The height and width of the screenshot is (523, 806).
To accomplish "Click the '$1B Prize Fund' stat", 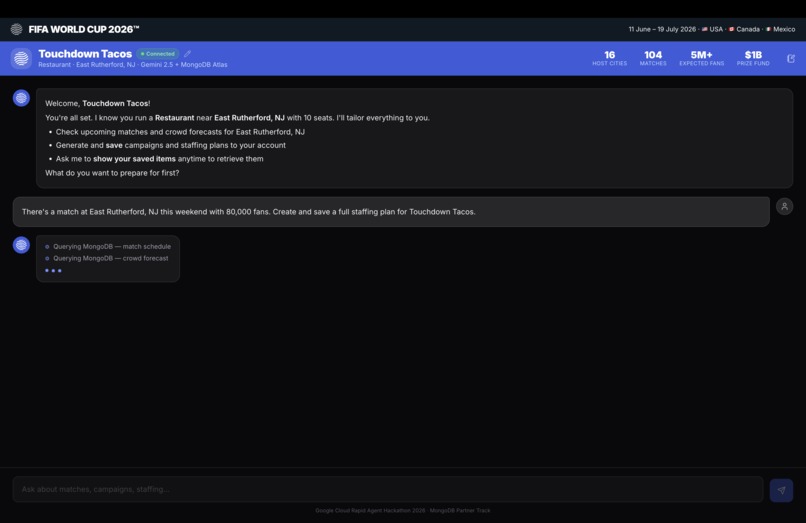I will [x=753, y=58].
